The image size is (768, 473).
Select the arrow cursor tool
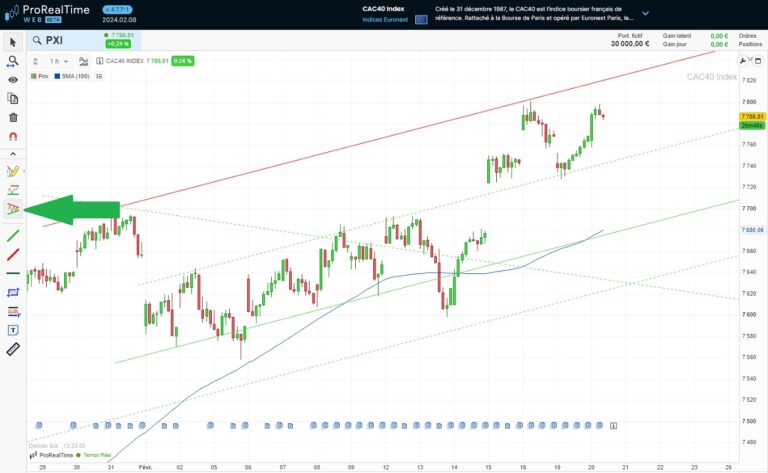(x=13, y=42)
